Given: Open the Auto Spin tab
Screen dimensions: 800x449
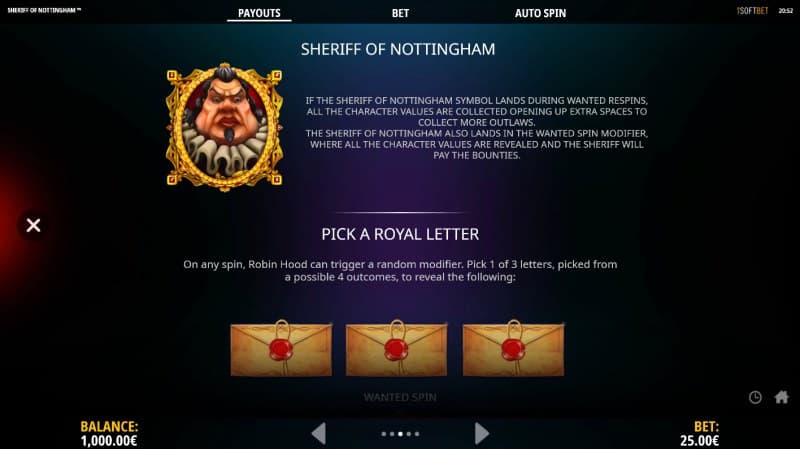Looking at the screenshot, I should tap(540, 13).
